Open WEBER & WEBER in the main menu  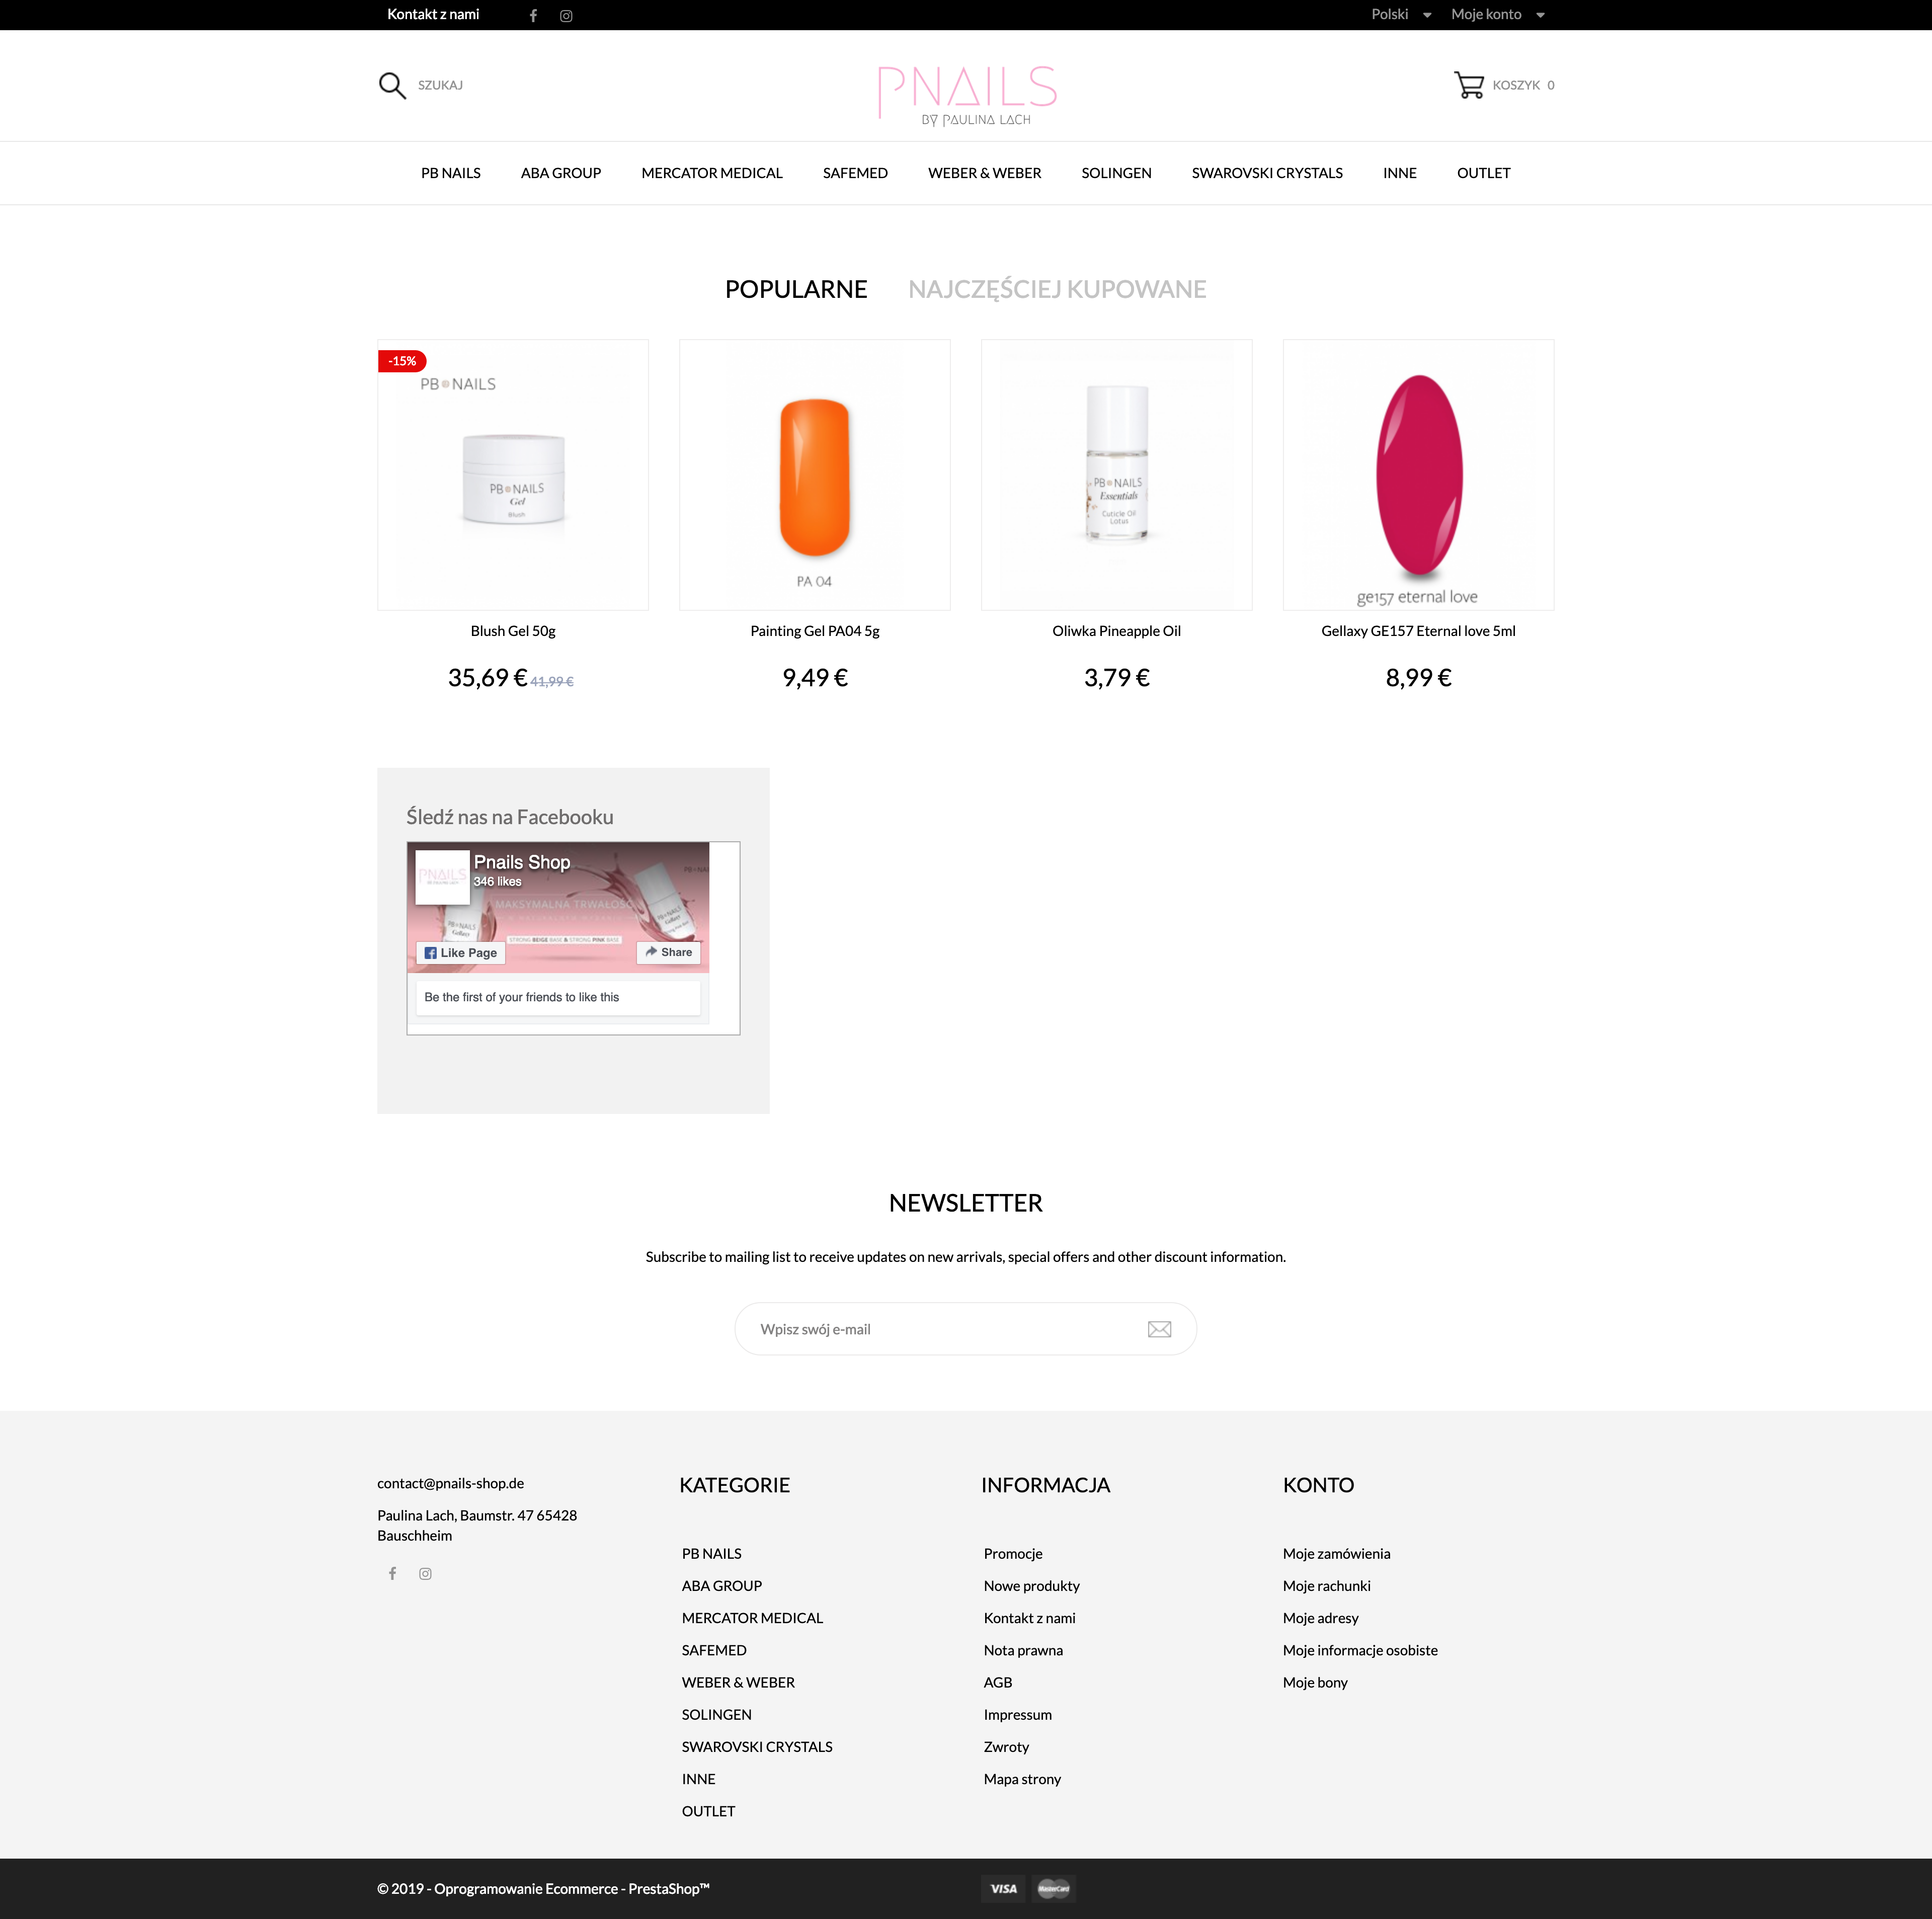(x=984, y=173)
